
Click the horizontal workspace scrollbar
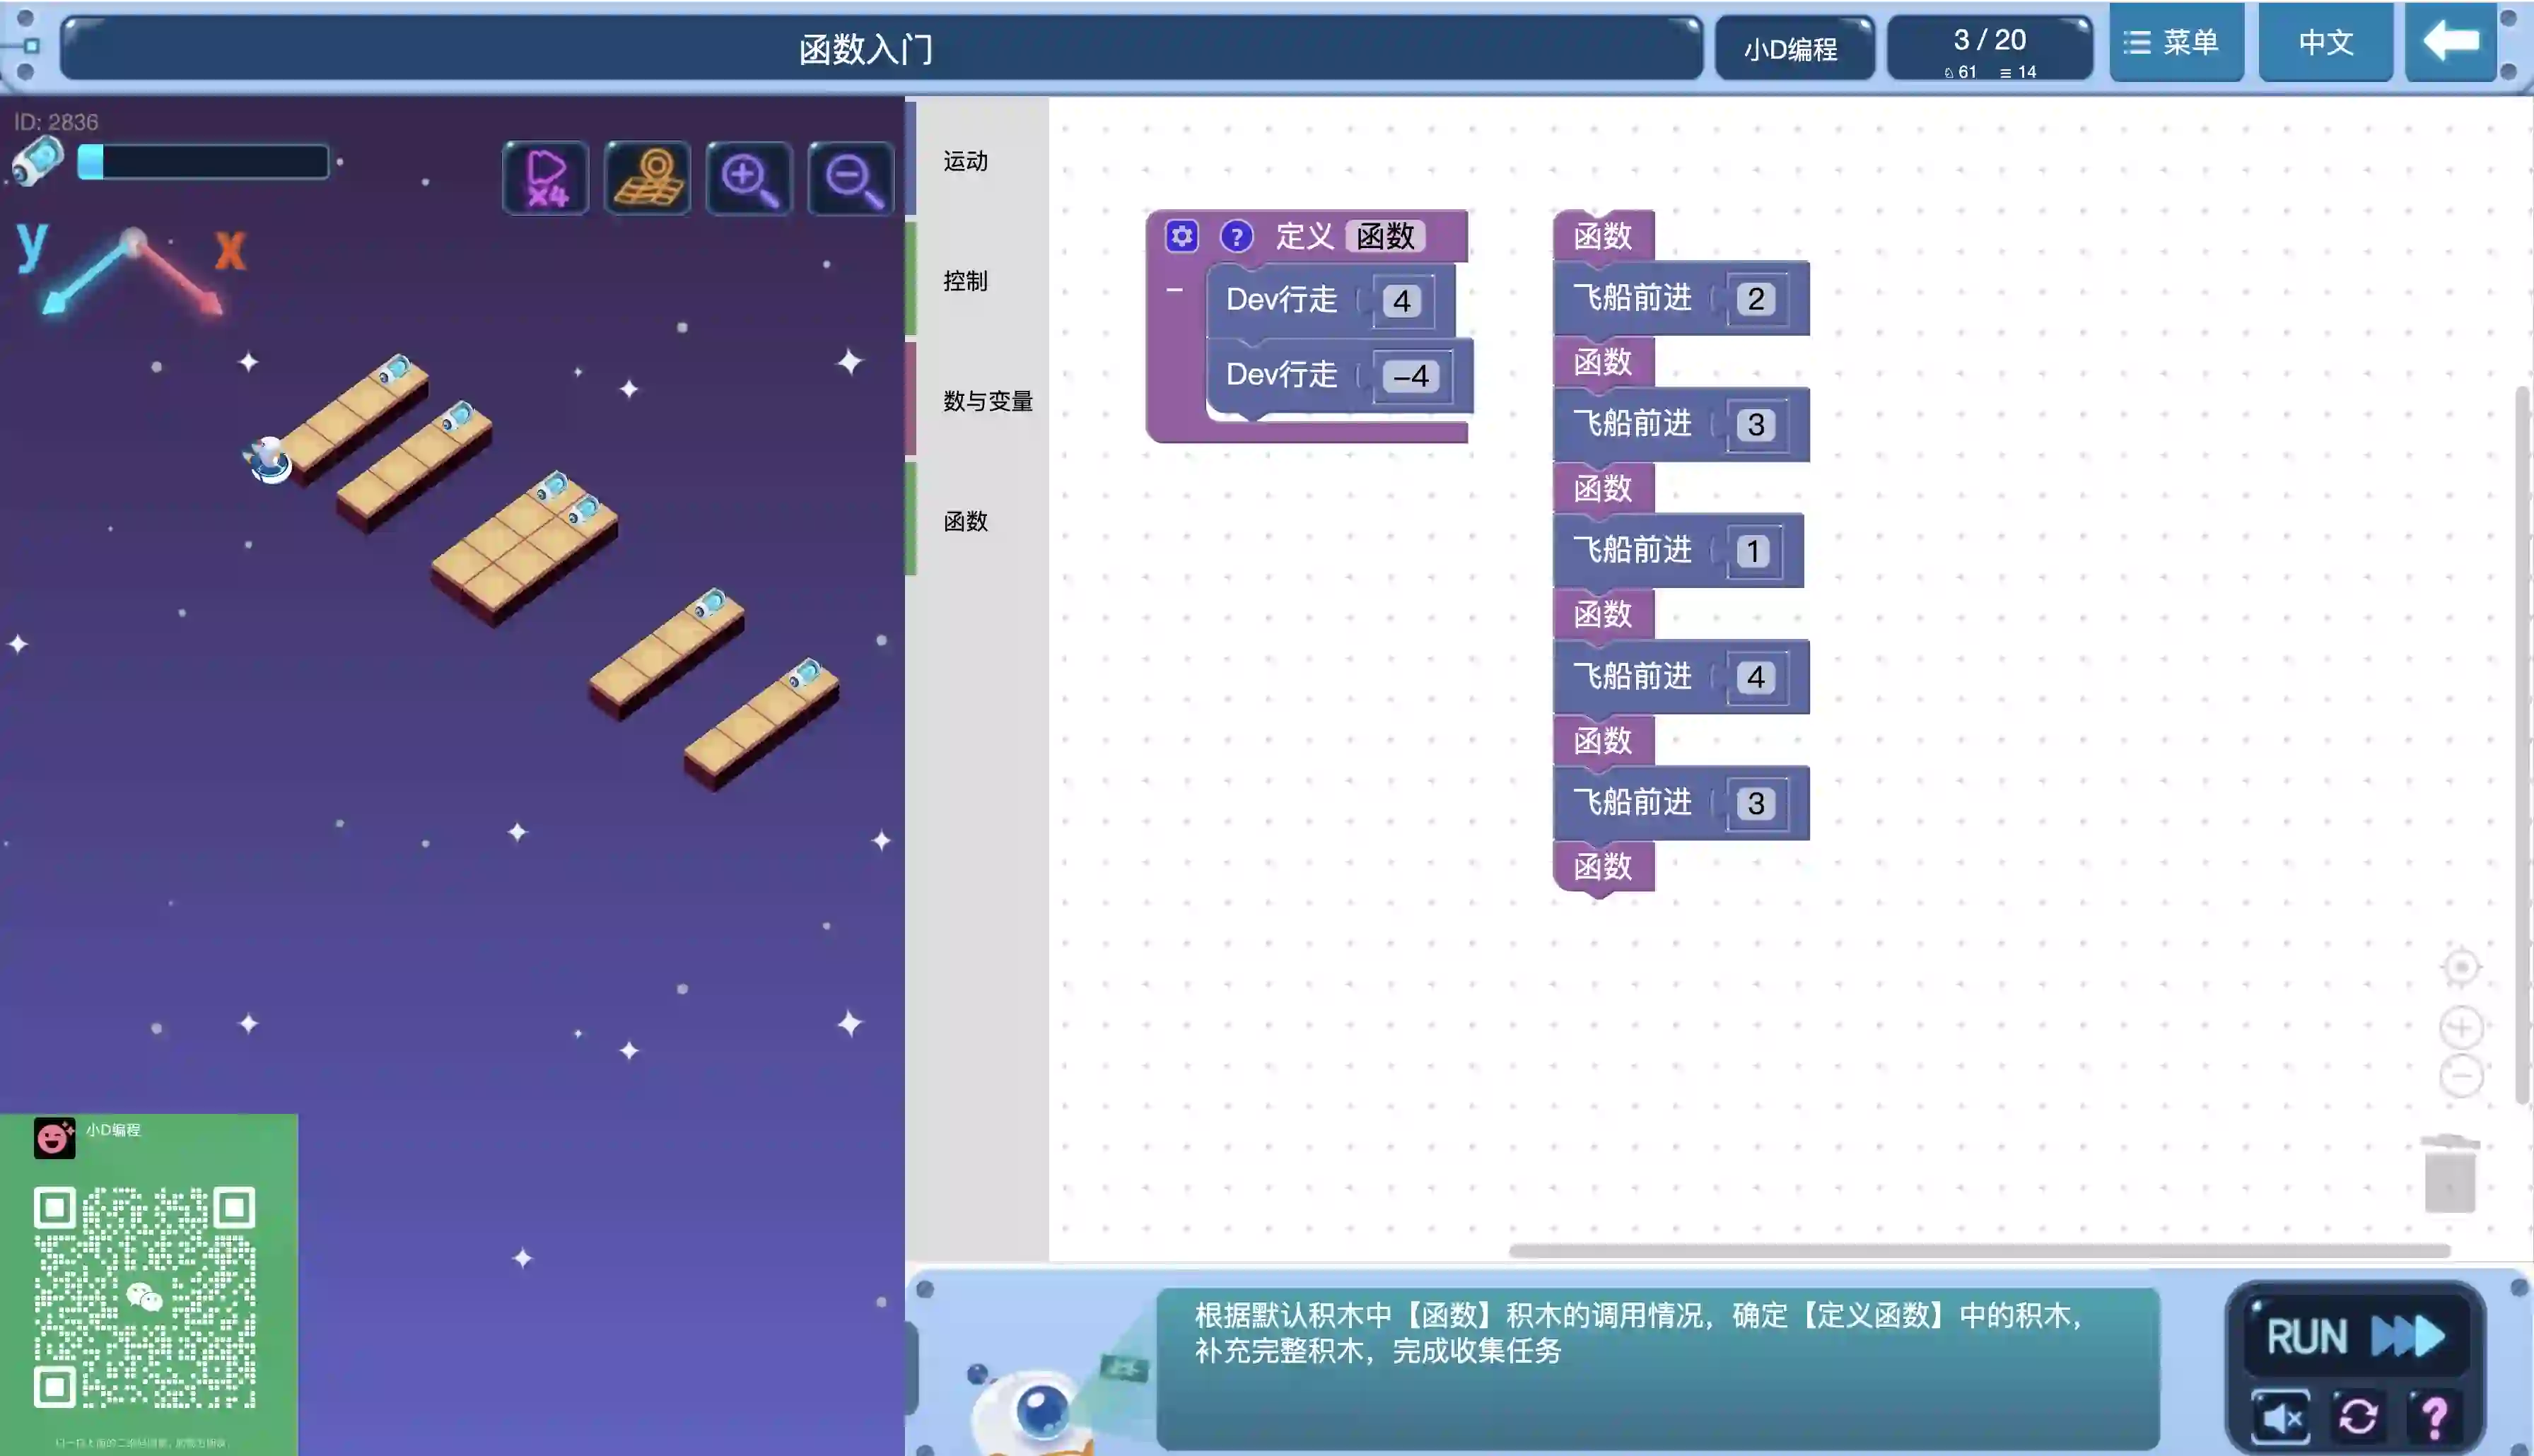(x=1978, y=1250)
